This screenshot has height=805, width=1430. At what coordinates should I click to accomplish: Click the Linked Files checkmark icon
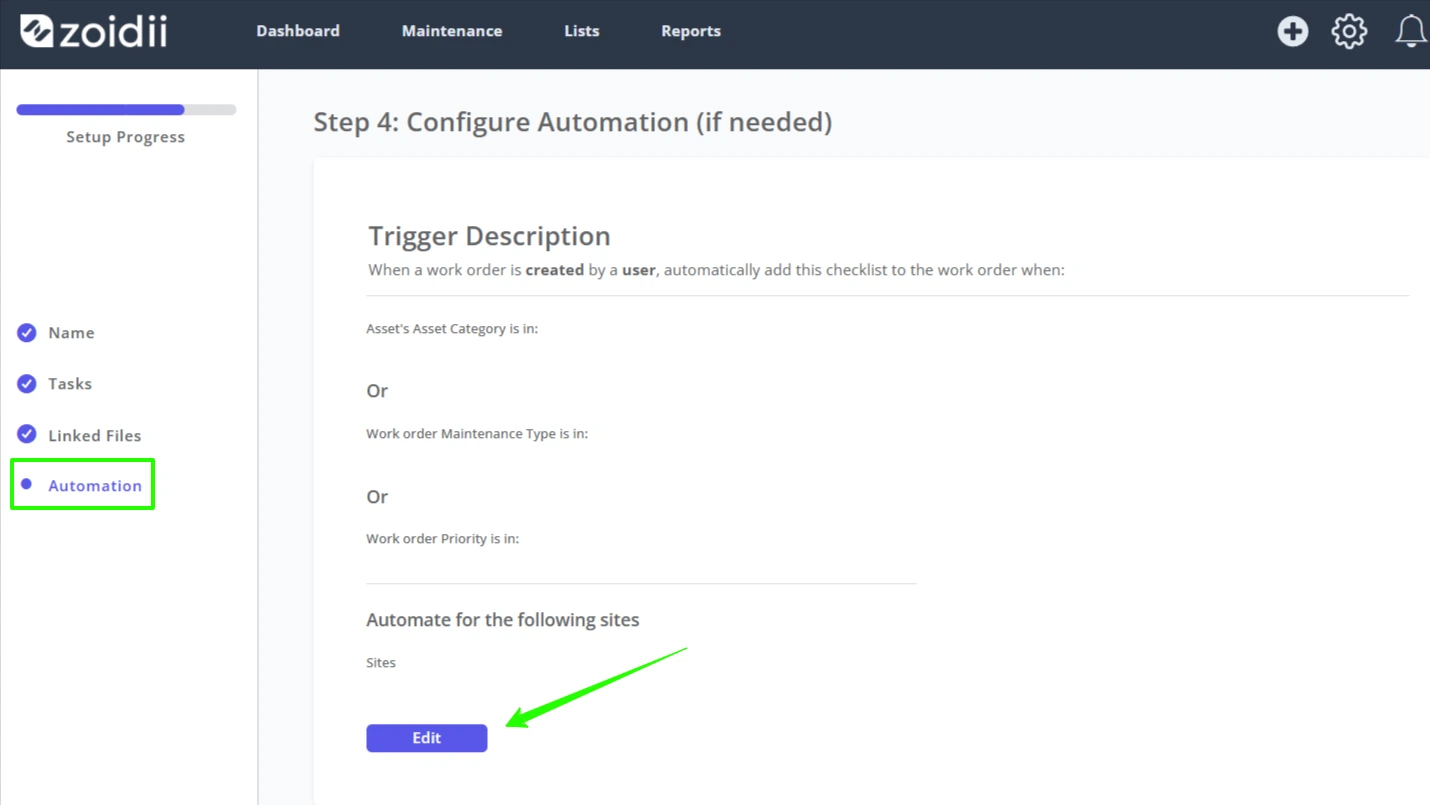[x=27, y=434]
